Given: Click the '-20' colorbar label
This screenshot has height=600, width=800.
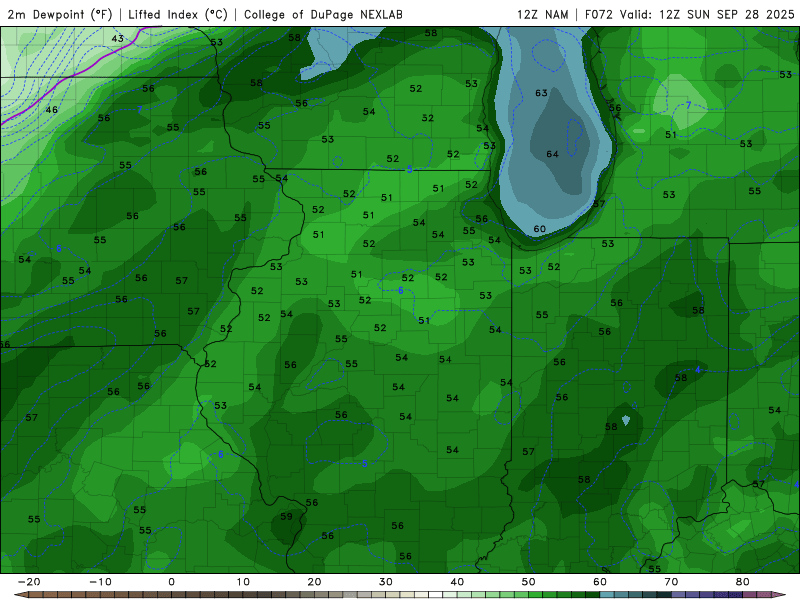Looking at the screenshot, I should (x=29, y=582).
